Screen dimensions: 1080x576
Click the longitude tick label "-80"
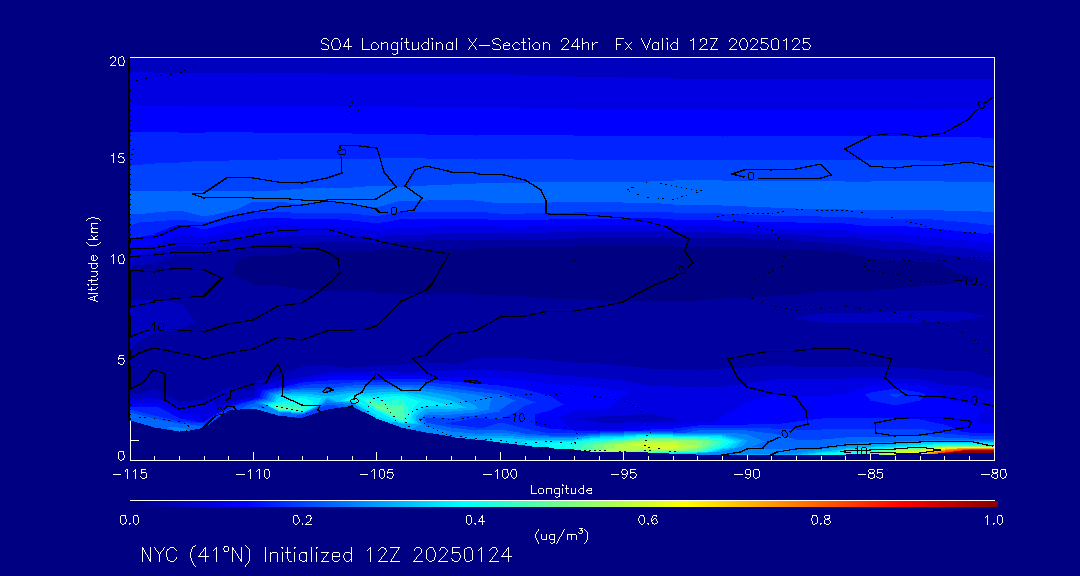click(x=993, y=475)
